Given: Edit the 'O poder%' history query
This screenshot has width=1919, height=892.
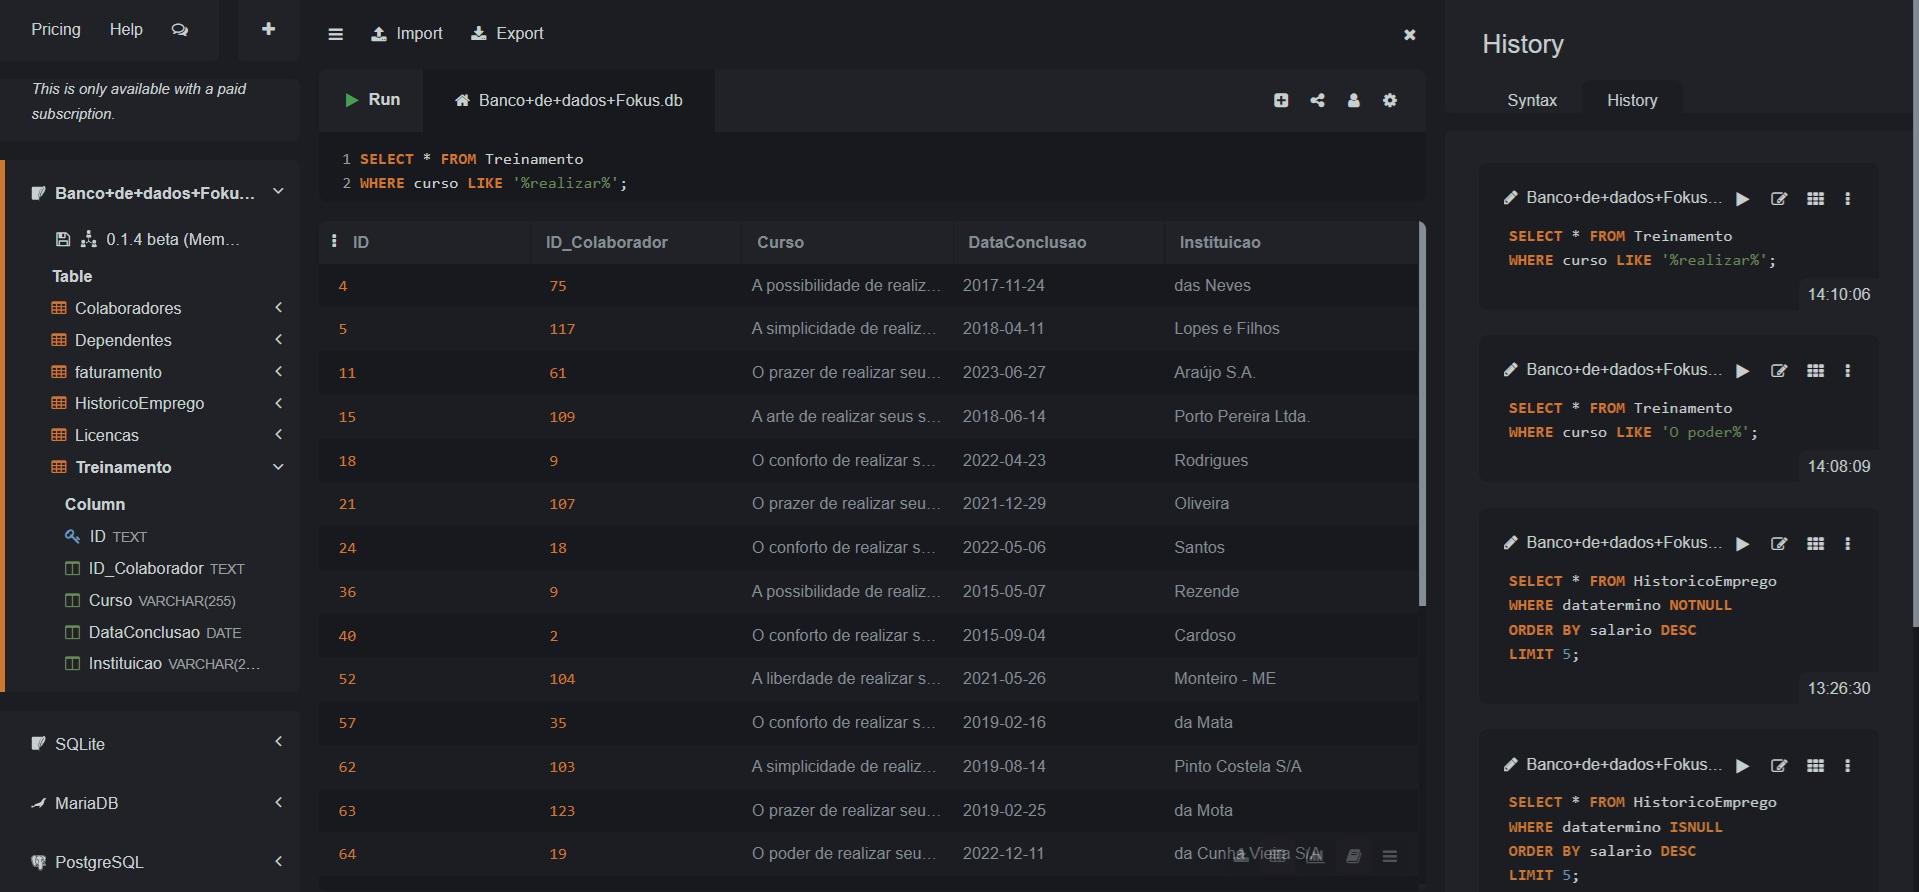Looking at the screenshot, I should (x=1779, y=371).
